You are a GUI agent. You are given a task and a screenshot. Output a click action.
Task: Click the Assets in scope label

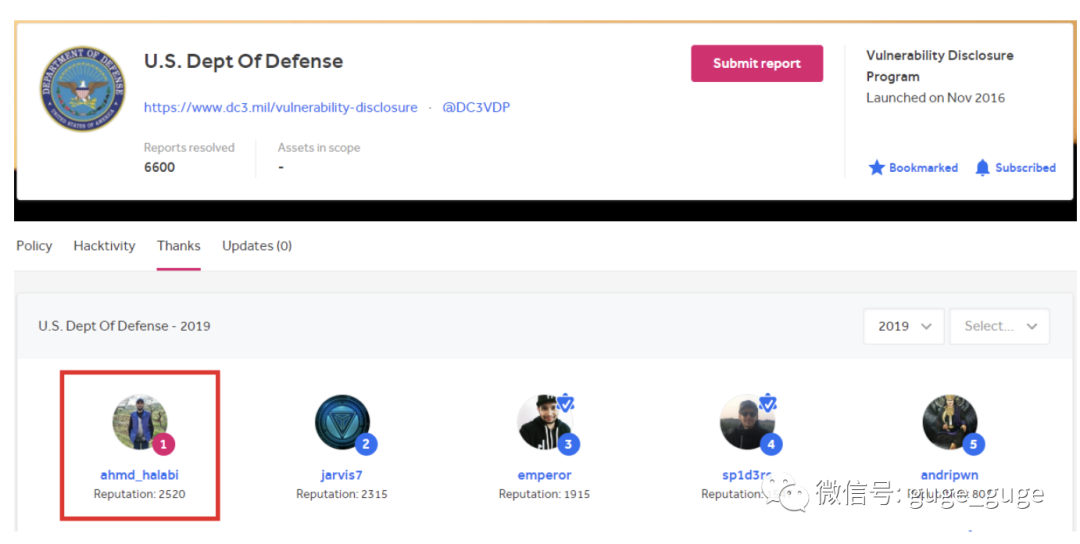click(x=319, y=147)
